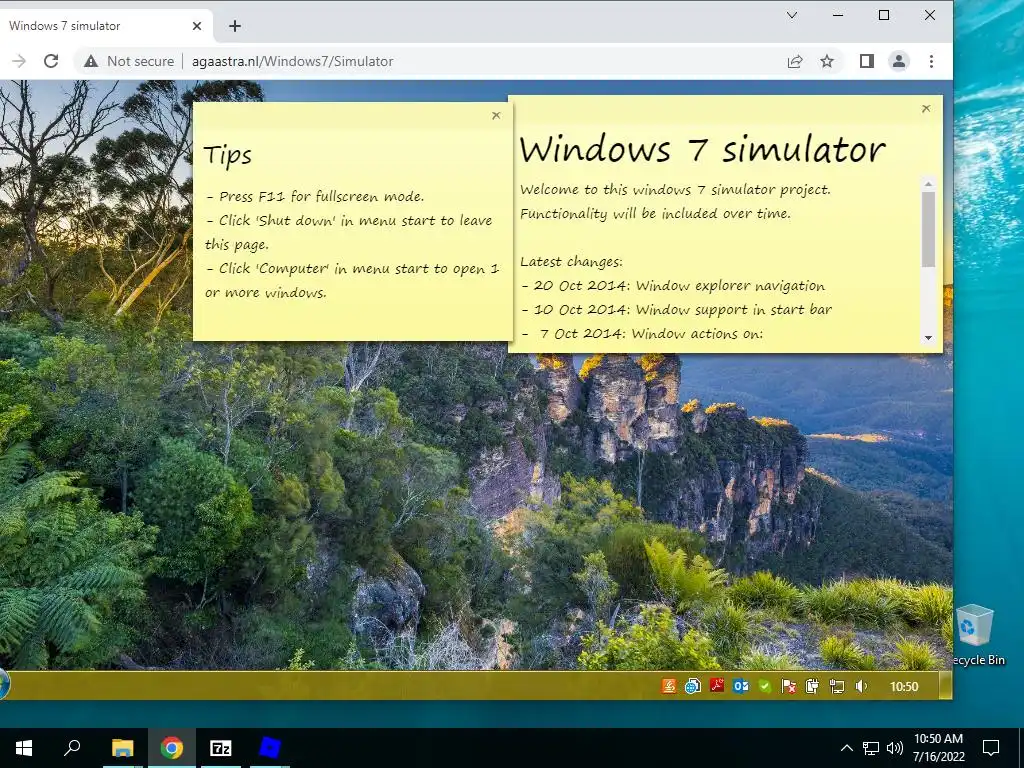Open a new Chrome tab

pyautogui.click(x=235, y=26)
